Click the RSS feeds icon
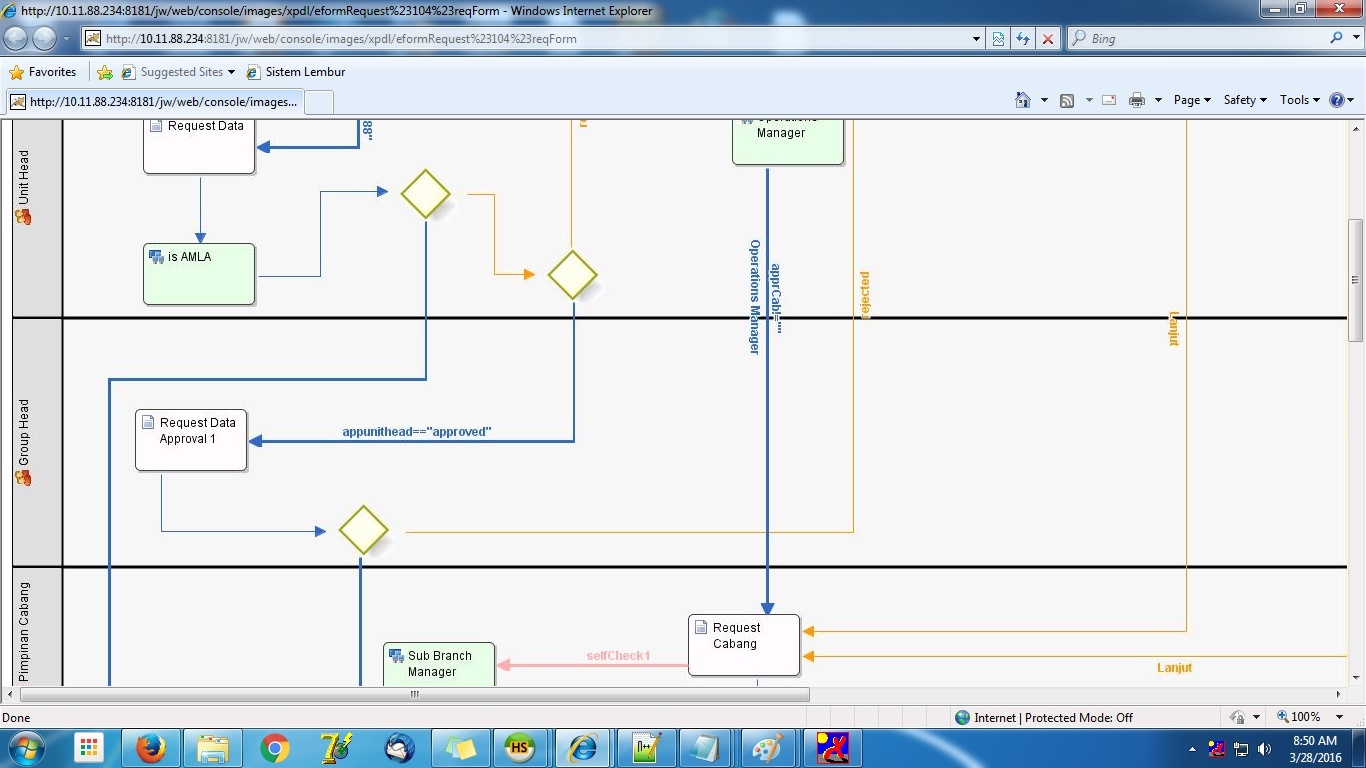1366x768 pixels. pyautogui.click(x=1067, y=100)
